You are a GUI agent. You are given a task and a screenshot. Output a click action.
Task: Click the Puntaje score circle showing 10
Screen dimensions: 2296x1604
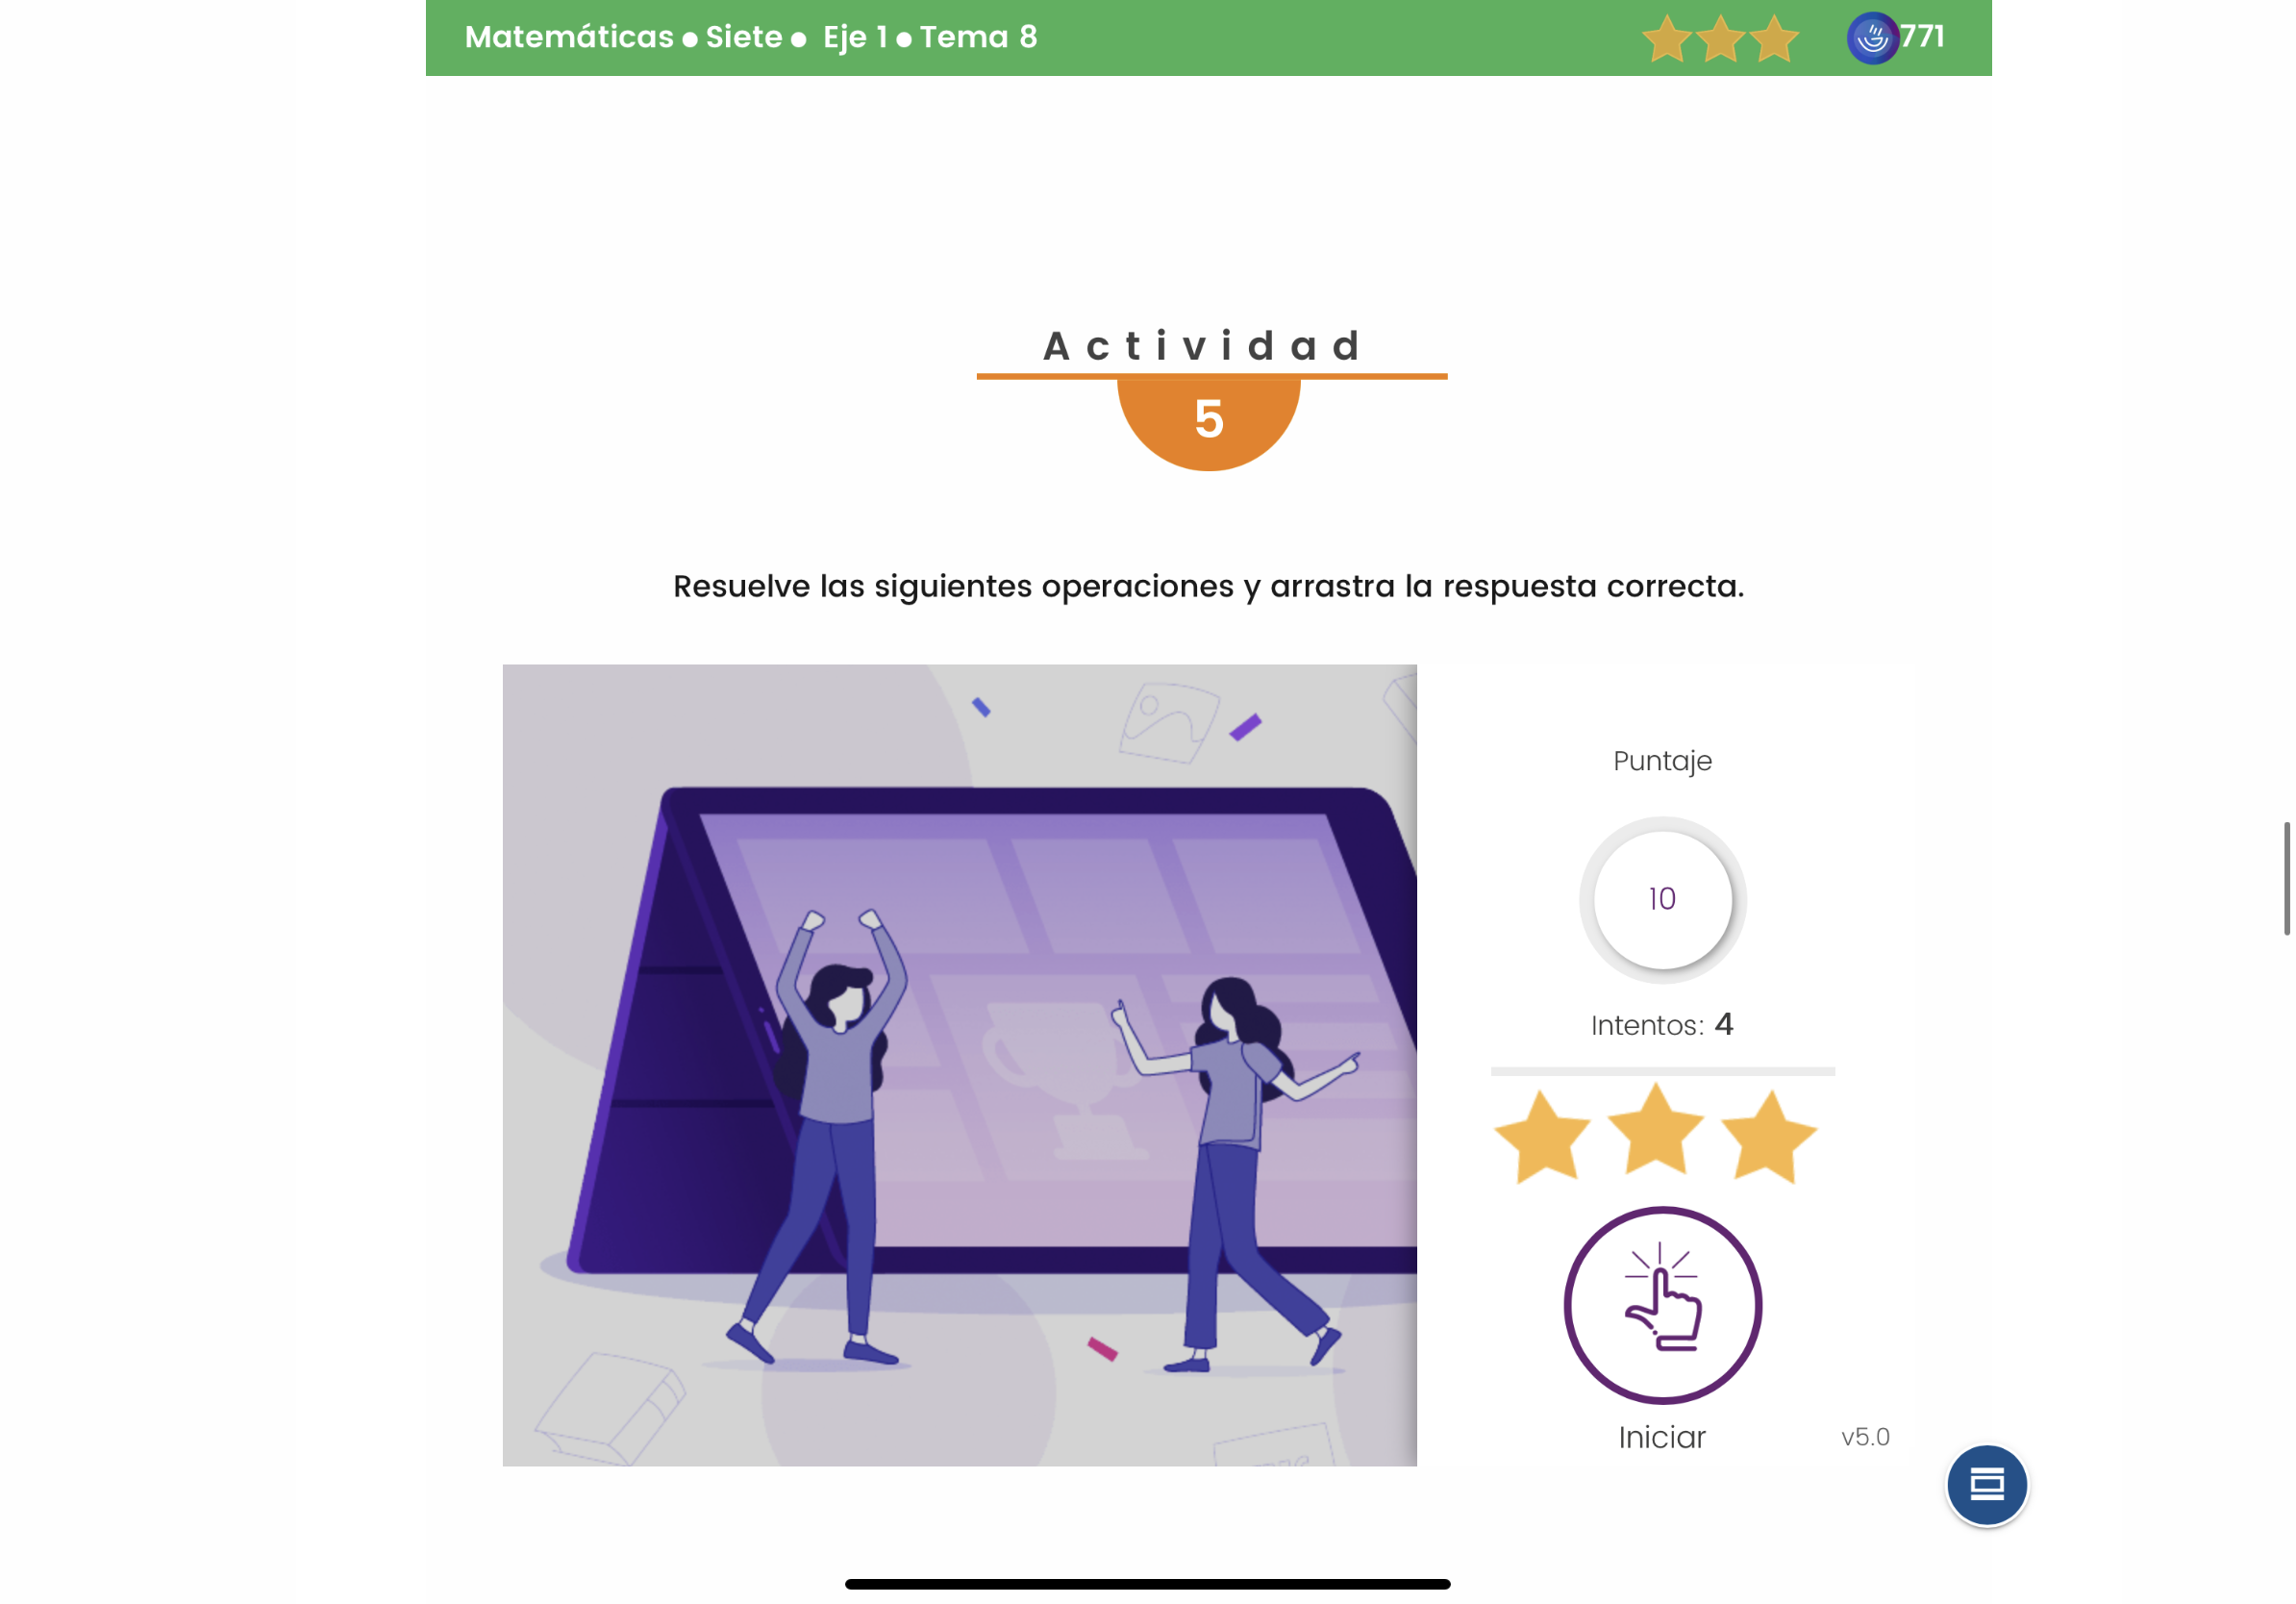[1662, 900]
